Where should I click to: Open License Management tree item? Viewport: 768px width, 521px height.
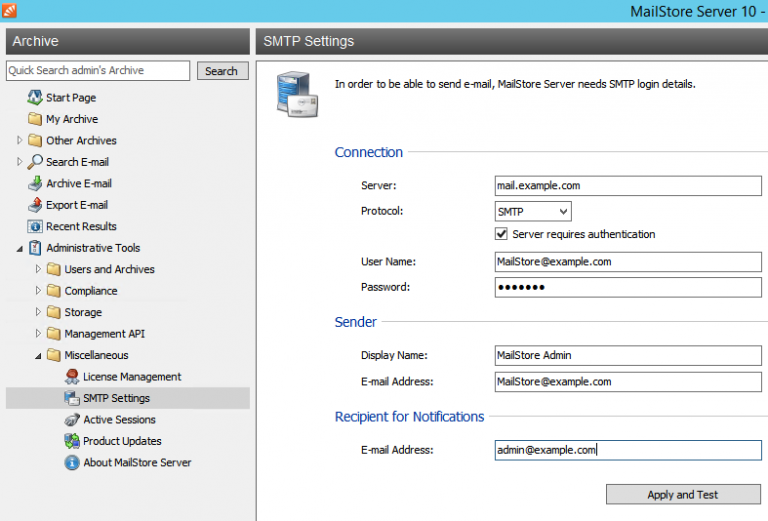pos(132,377)
